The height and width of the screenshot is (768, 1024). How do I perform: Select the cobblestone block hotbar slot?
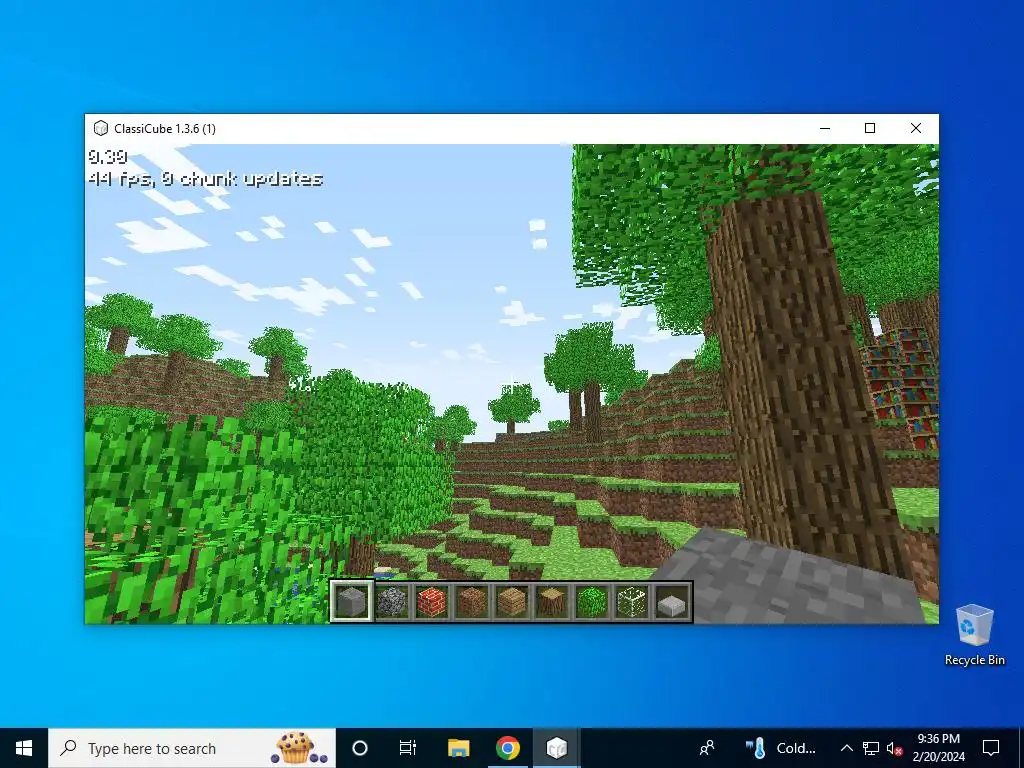point(392,601)
